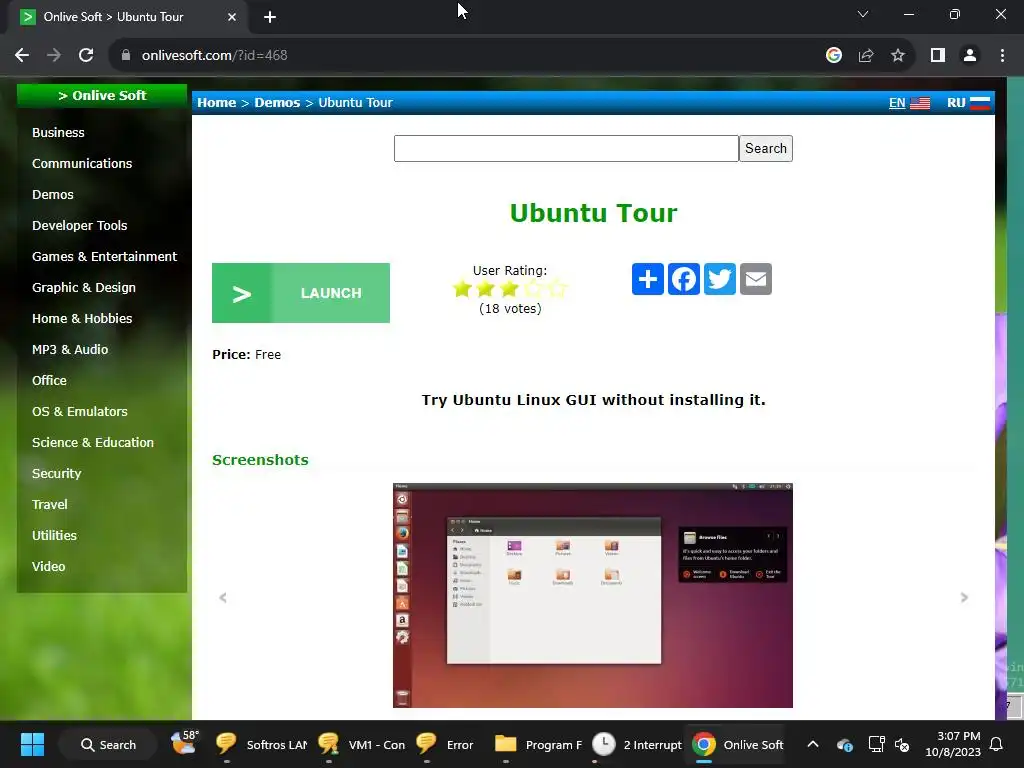Open the browser side panel
The height and width of the screenshot is (768, 1024).
tap(938, 56)
